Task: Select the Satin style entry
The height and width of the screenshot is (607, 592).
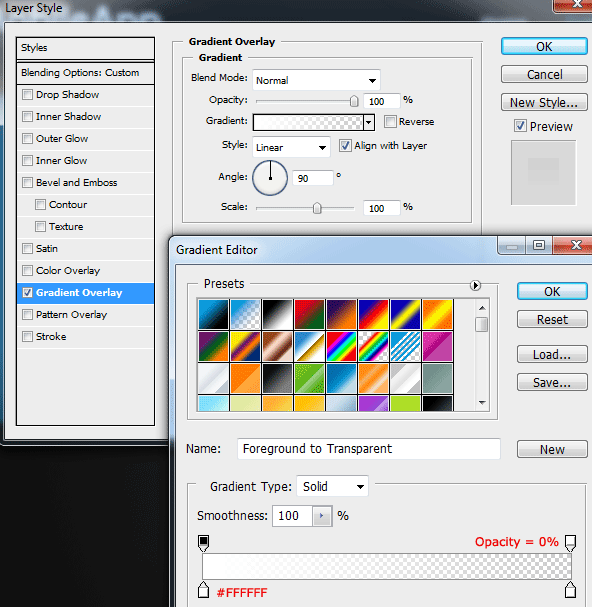Action: pyautogui.click(x=85, y=249)
